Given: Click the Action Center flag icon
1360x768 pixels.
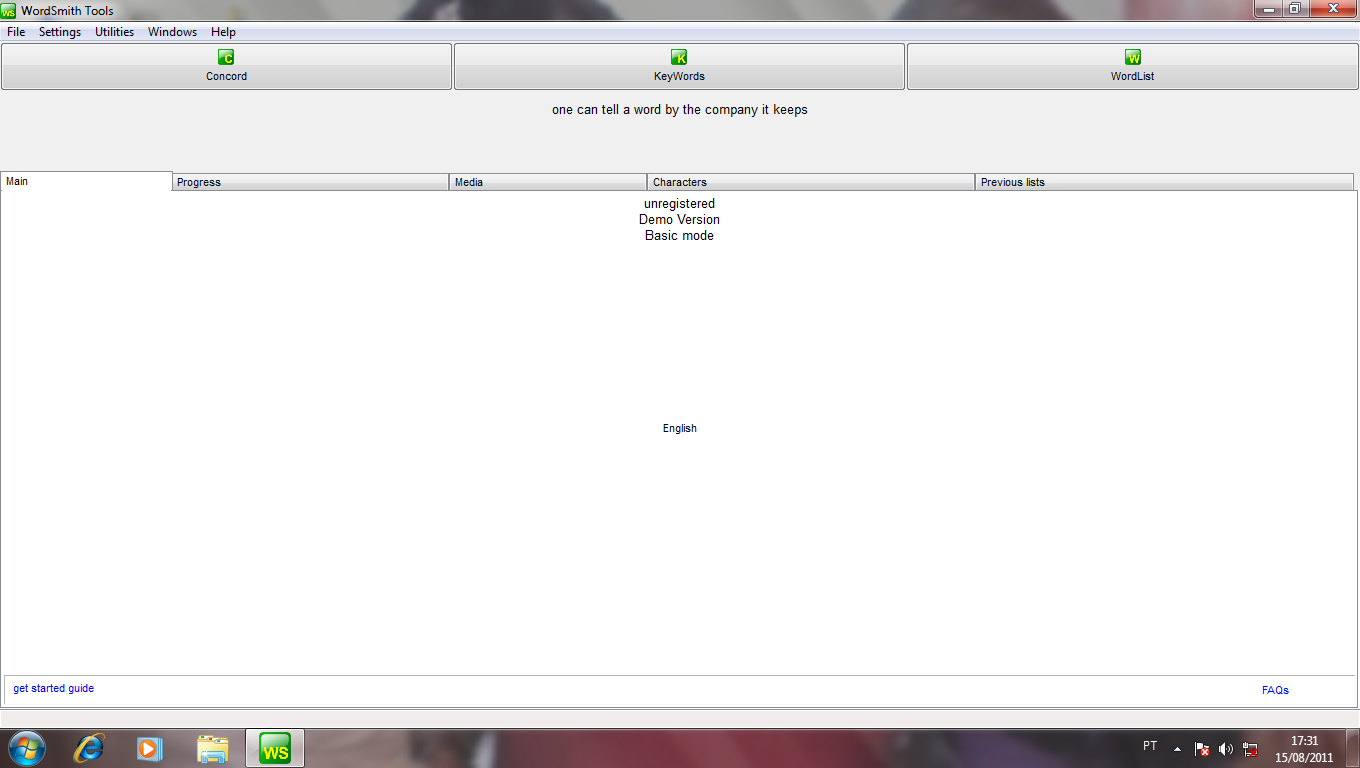Looking at the screenshot, I should [x=1202, y=748].
